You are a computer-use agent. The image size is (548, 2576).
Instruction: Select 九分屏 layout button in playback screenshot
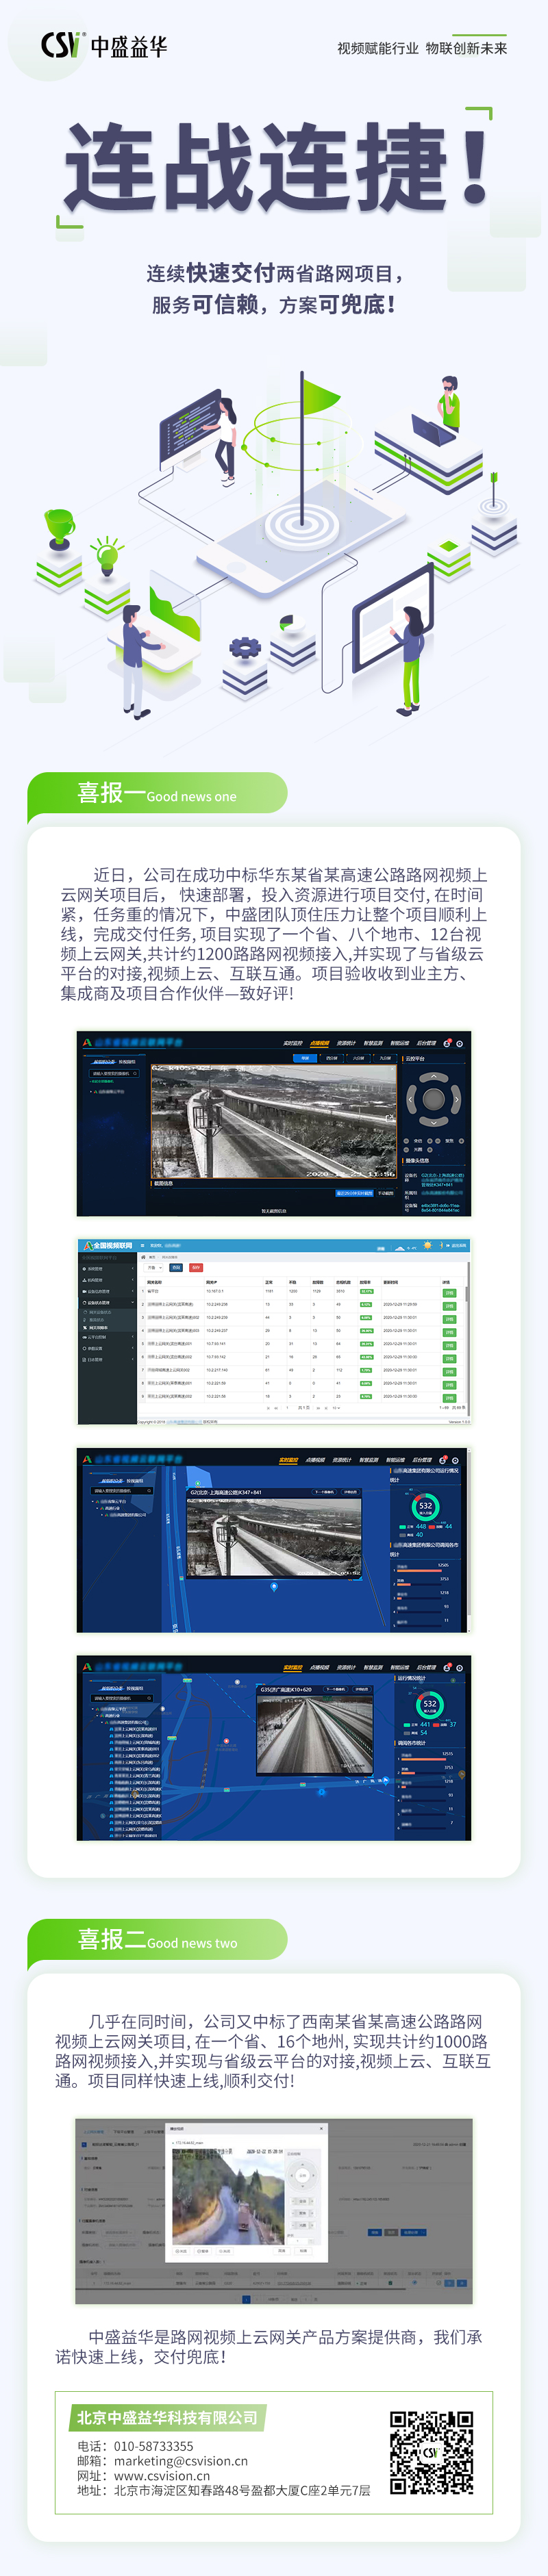pyautogui.click(x=385, y=1058)
